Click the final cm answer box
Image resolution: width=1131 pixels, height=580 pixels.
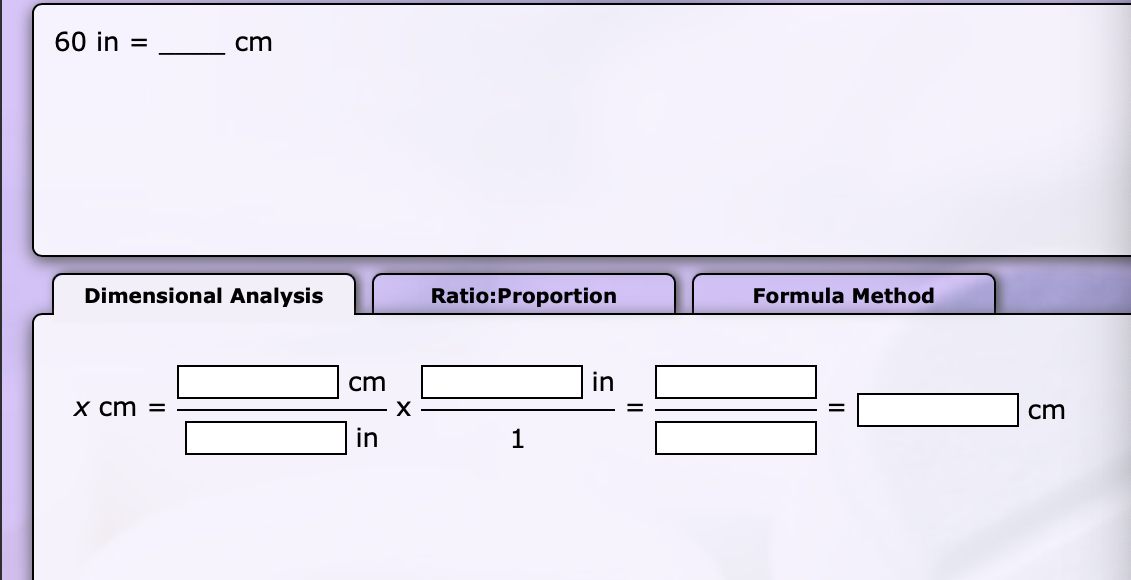coord(937,409)
